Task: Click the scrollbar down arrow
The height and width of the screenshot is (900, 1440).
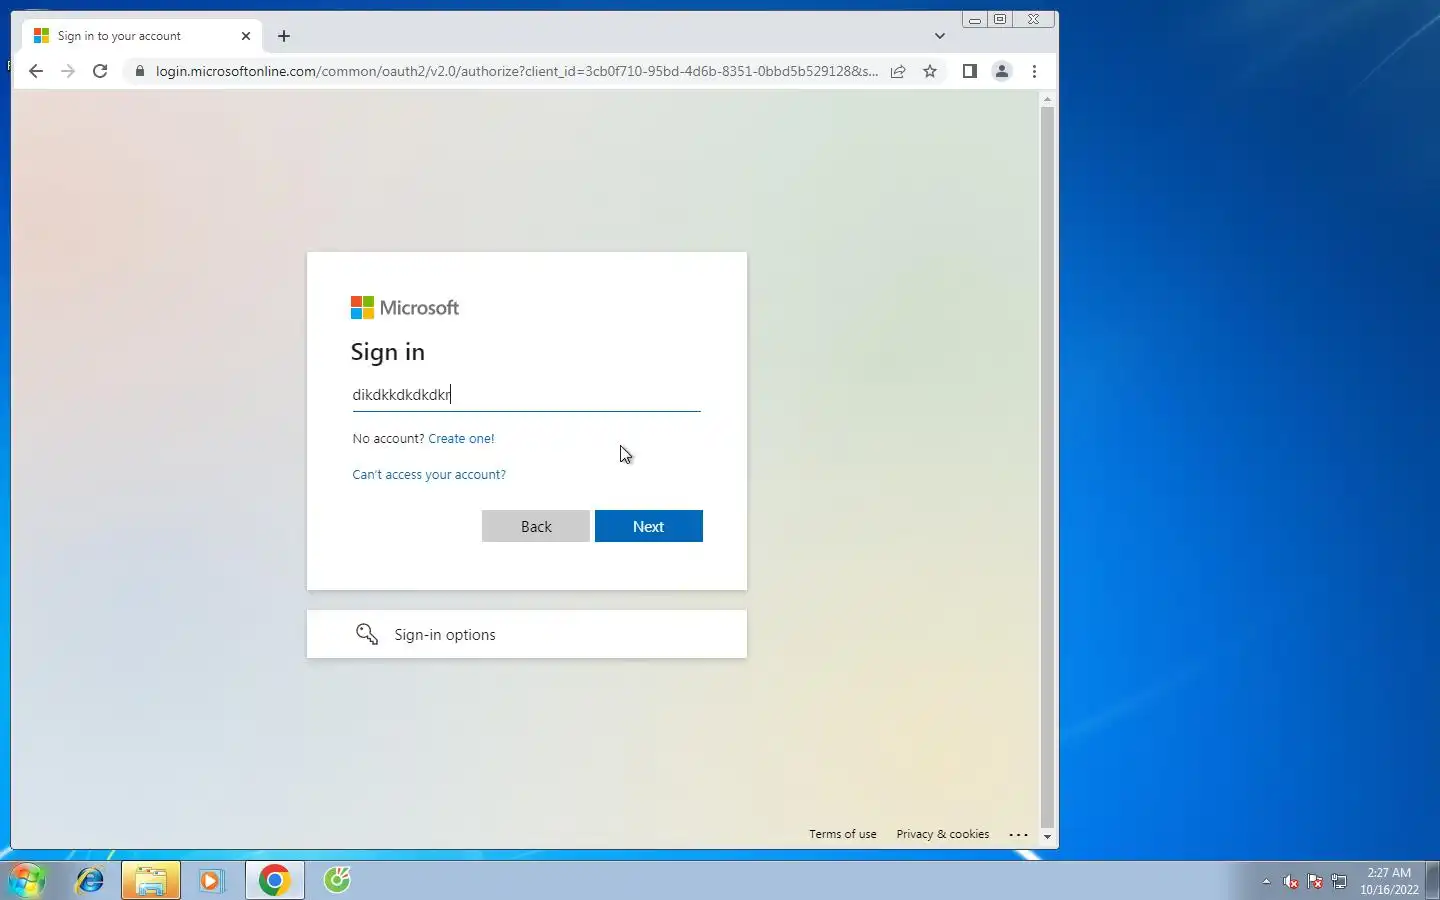Action: (x=1047, y=837)
